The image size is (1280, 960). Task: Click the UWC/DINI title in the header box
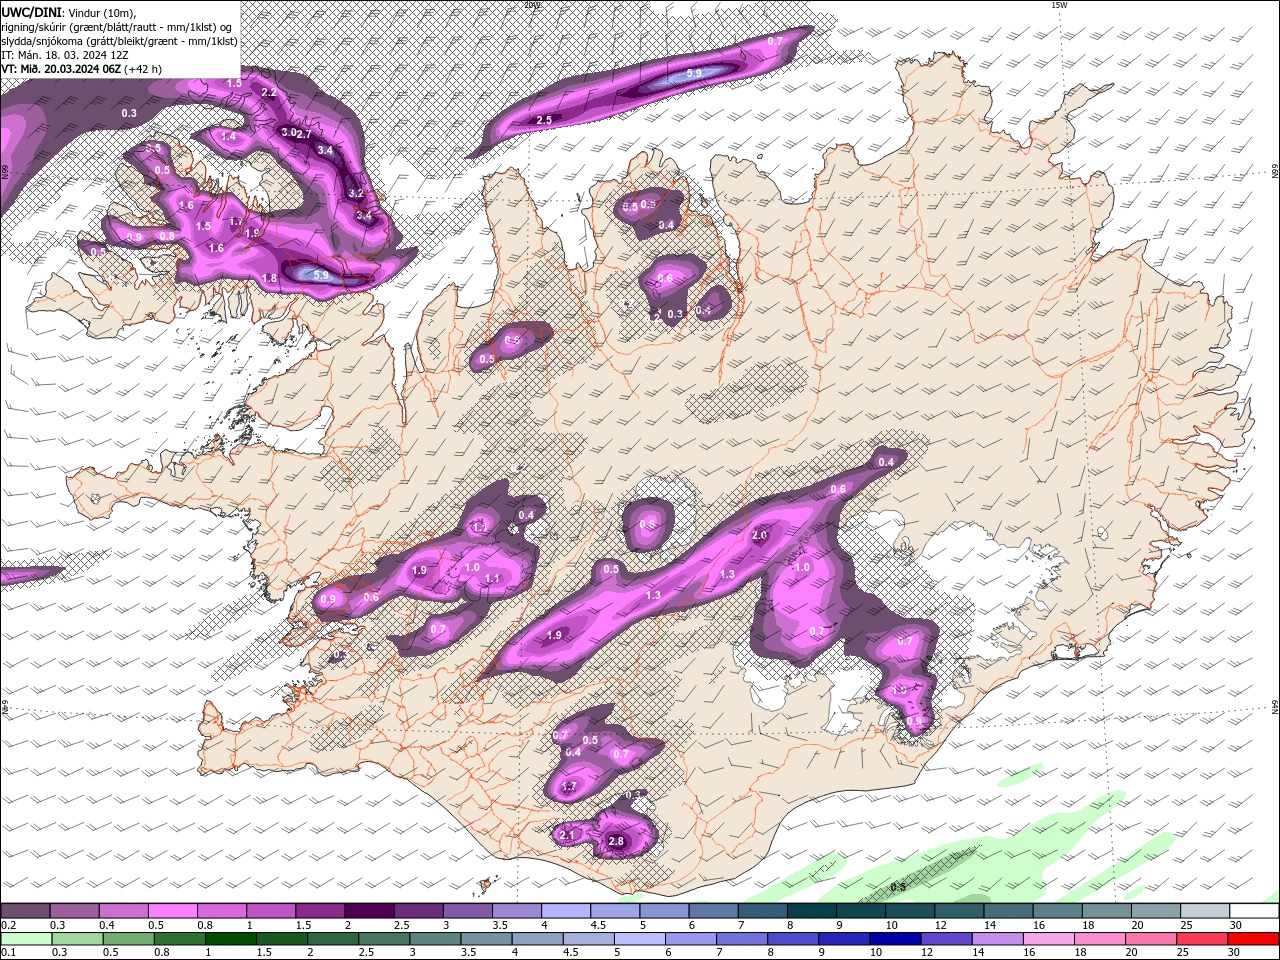(x=32, y=11)
